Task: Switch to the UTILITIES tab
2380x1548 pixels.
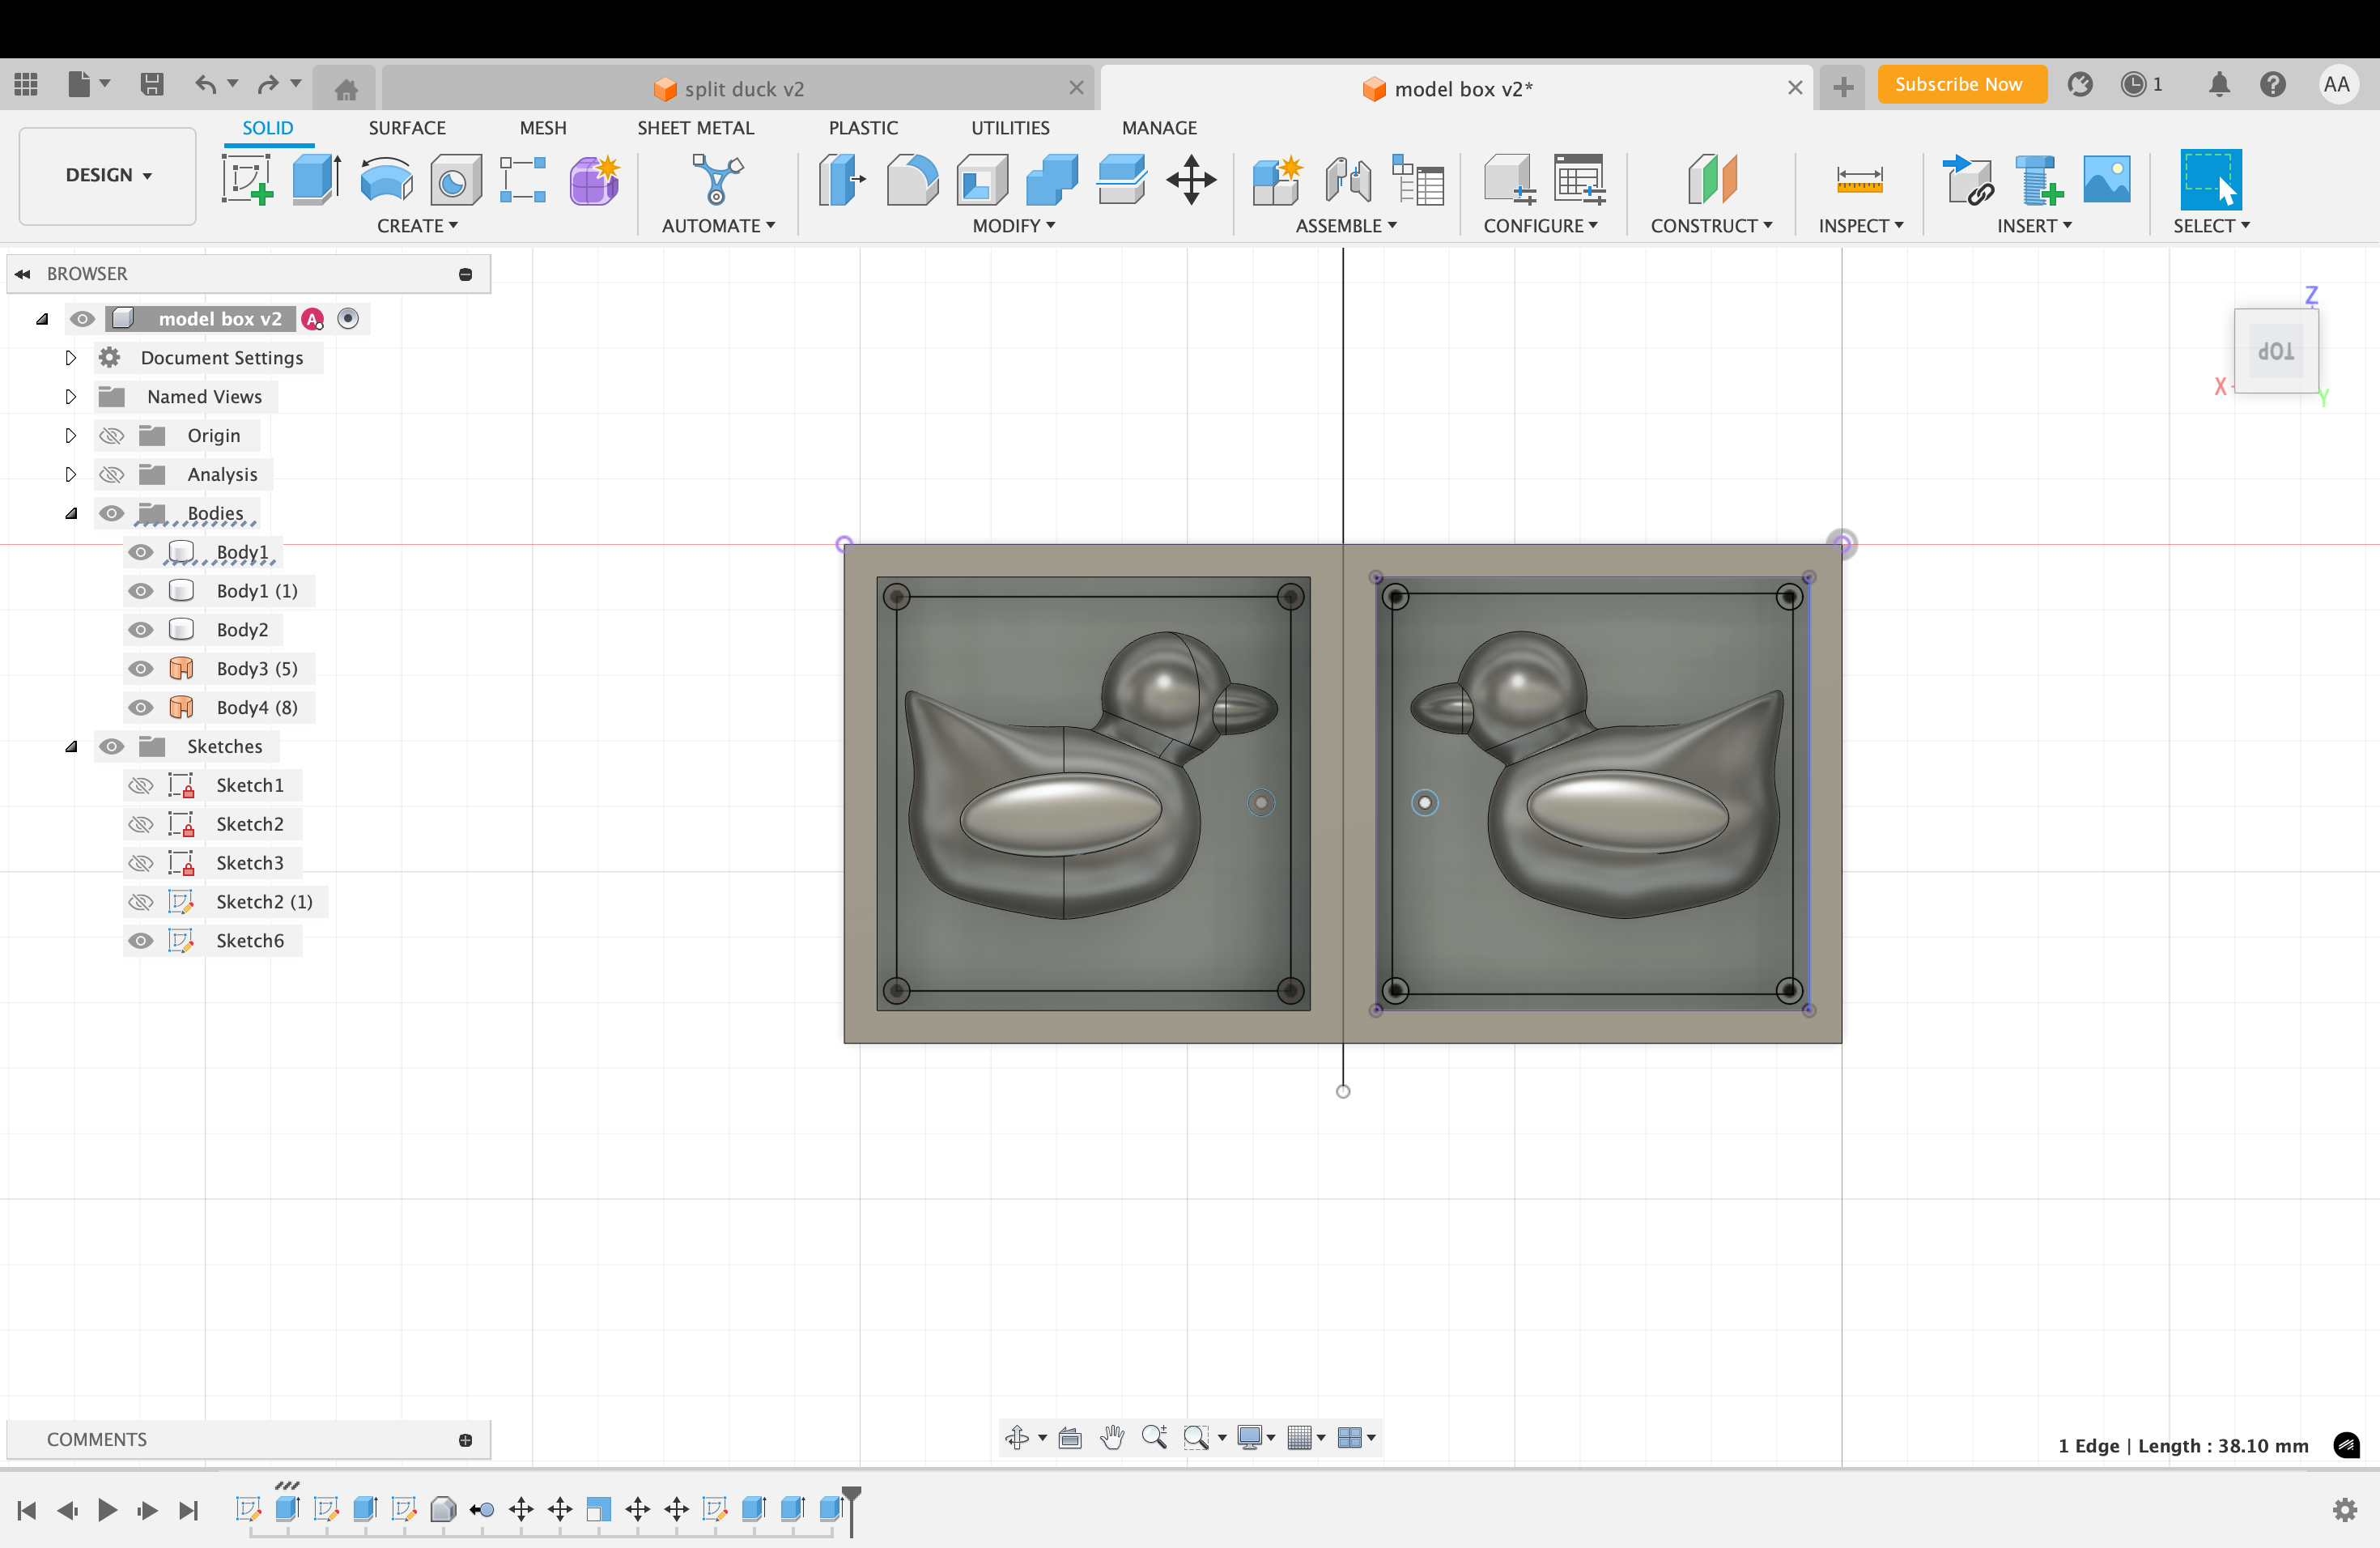Action: coord(1010,128)
